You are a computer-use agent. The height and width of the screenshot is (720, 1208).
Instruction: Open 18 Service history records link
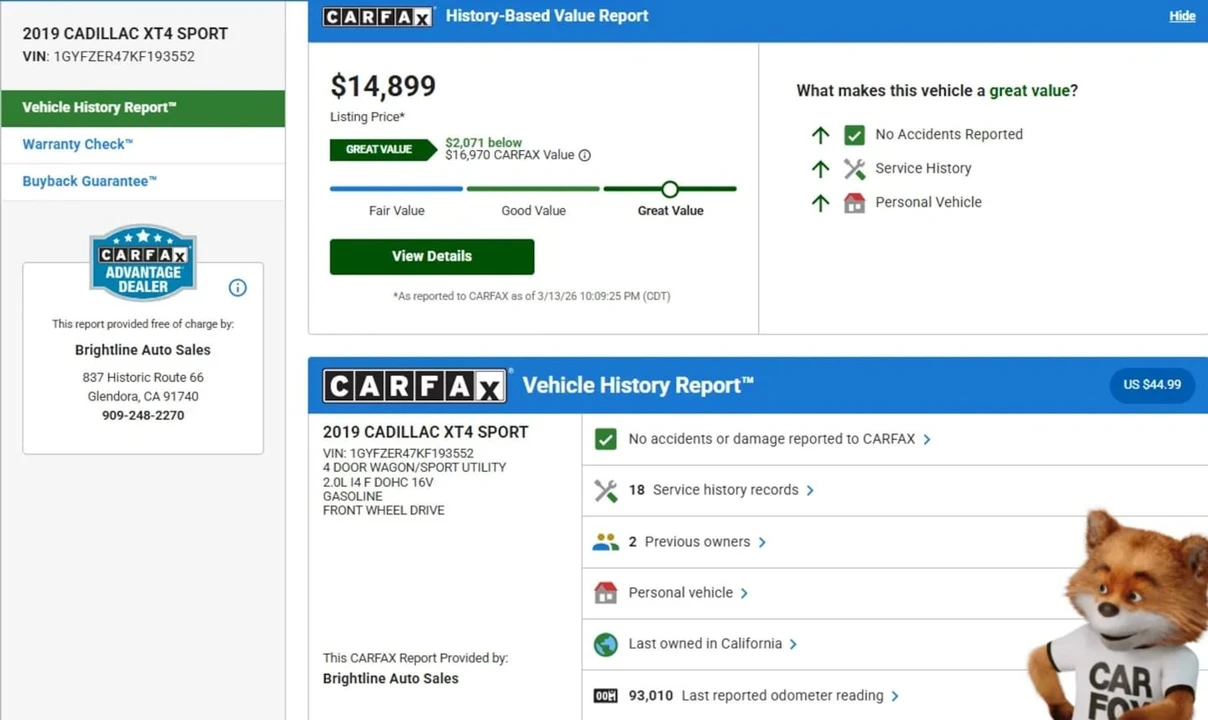(713, 490)
